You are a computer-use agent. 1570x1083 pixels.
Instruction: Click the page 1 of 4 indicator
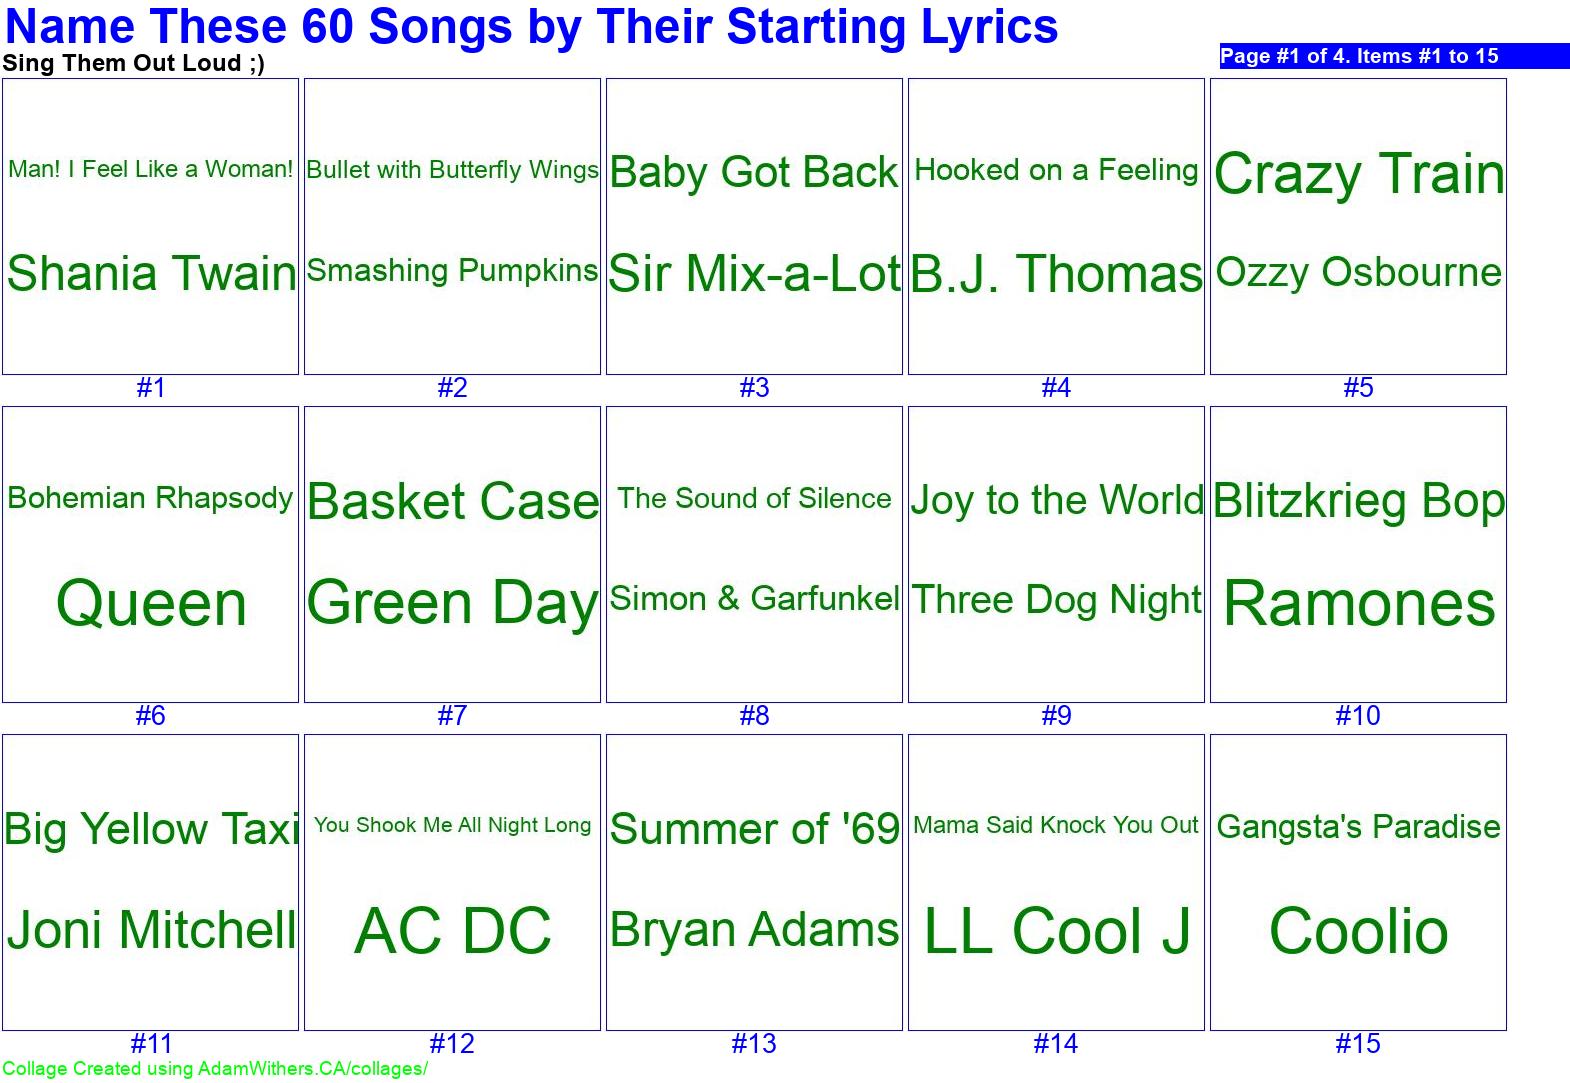click(x=1360, y=56)
